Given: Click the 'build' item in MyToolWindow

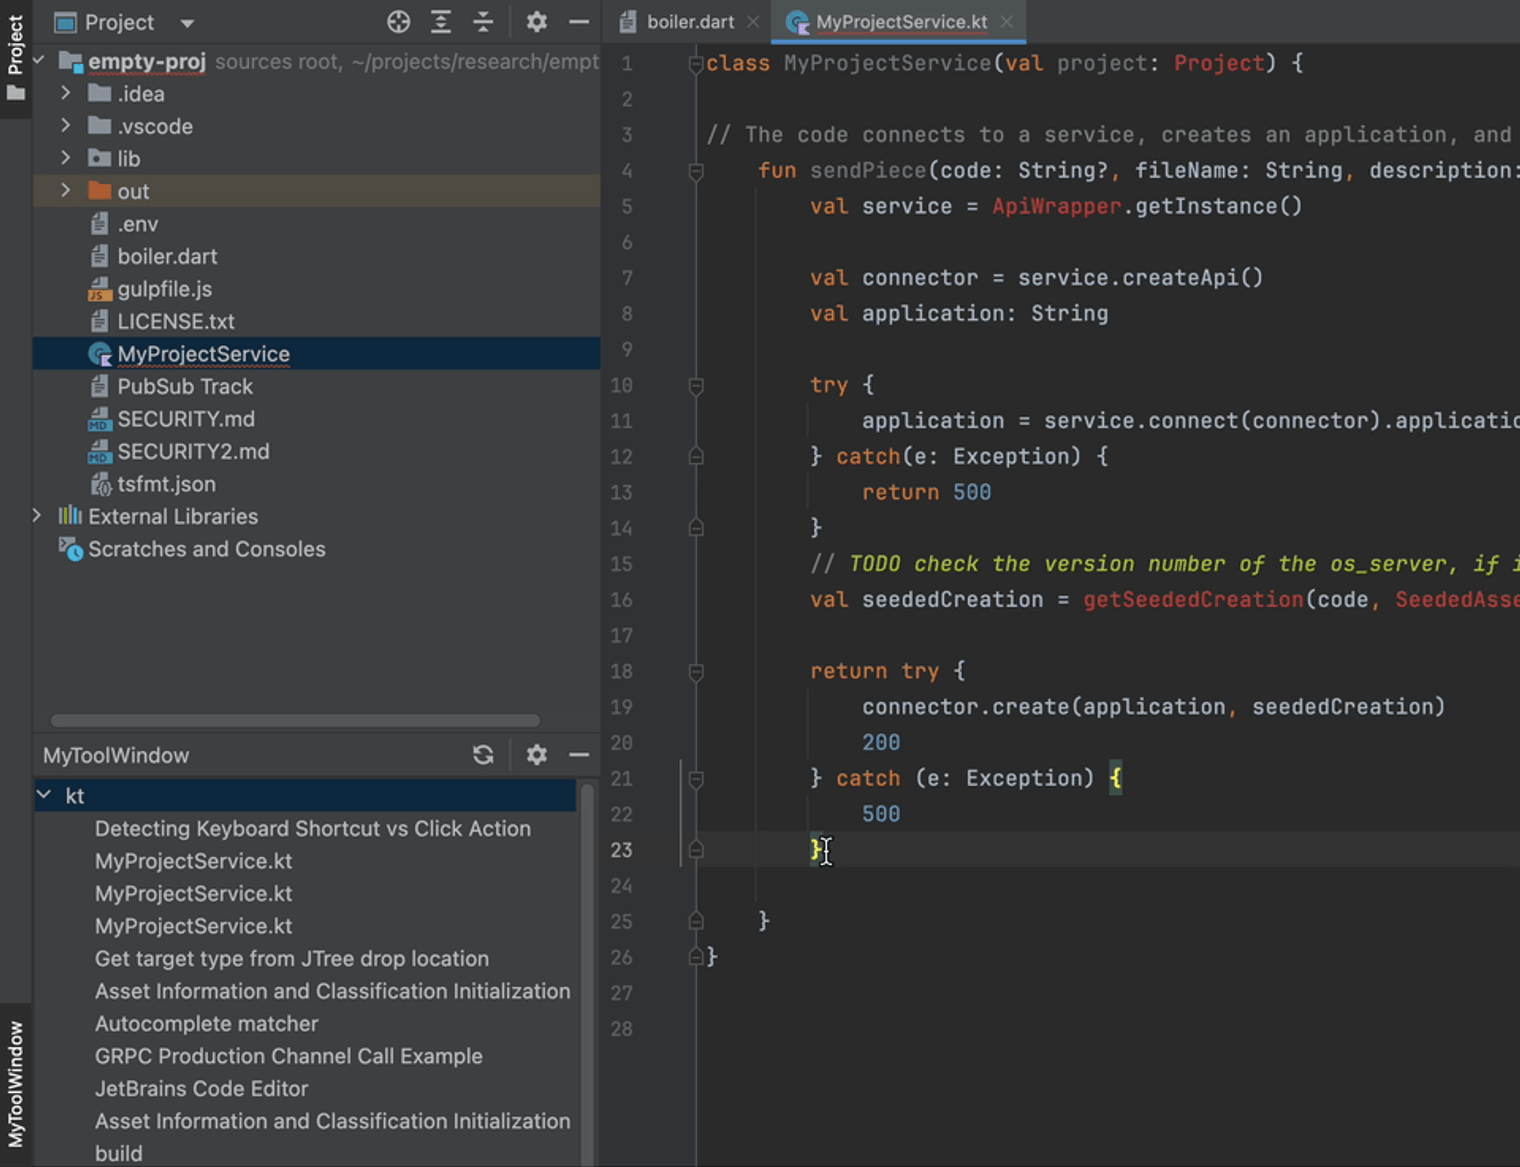Looking at the screenshot, I should 119,1153.
